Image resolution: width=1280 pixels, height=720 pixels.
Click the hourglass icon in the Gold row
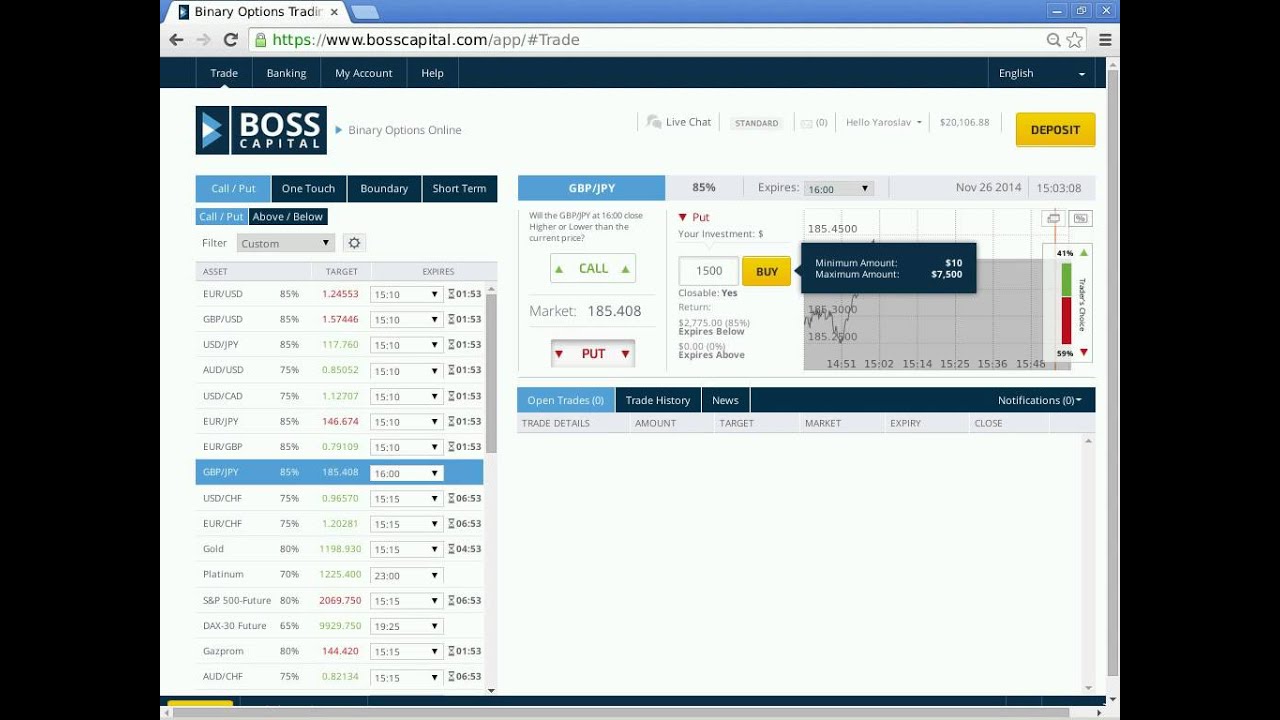451,549
